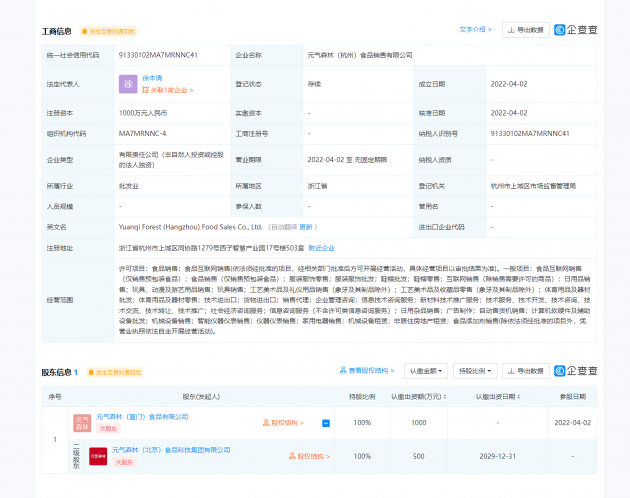The width and height of the screenshot is (630, 498).
Task: Click the change notification badge beside 工商信息
Action: (108, 31)
